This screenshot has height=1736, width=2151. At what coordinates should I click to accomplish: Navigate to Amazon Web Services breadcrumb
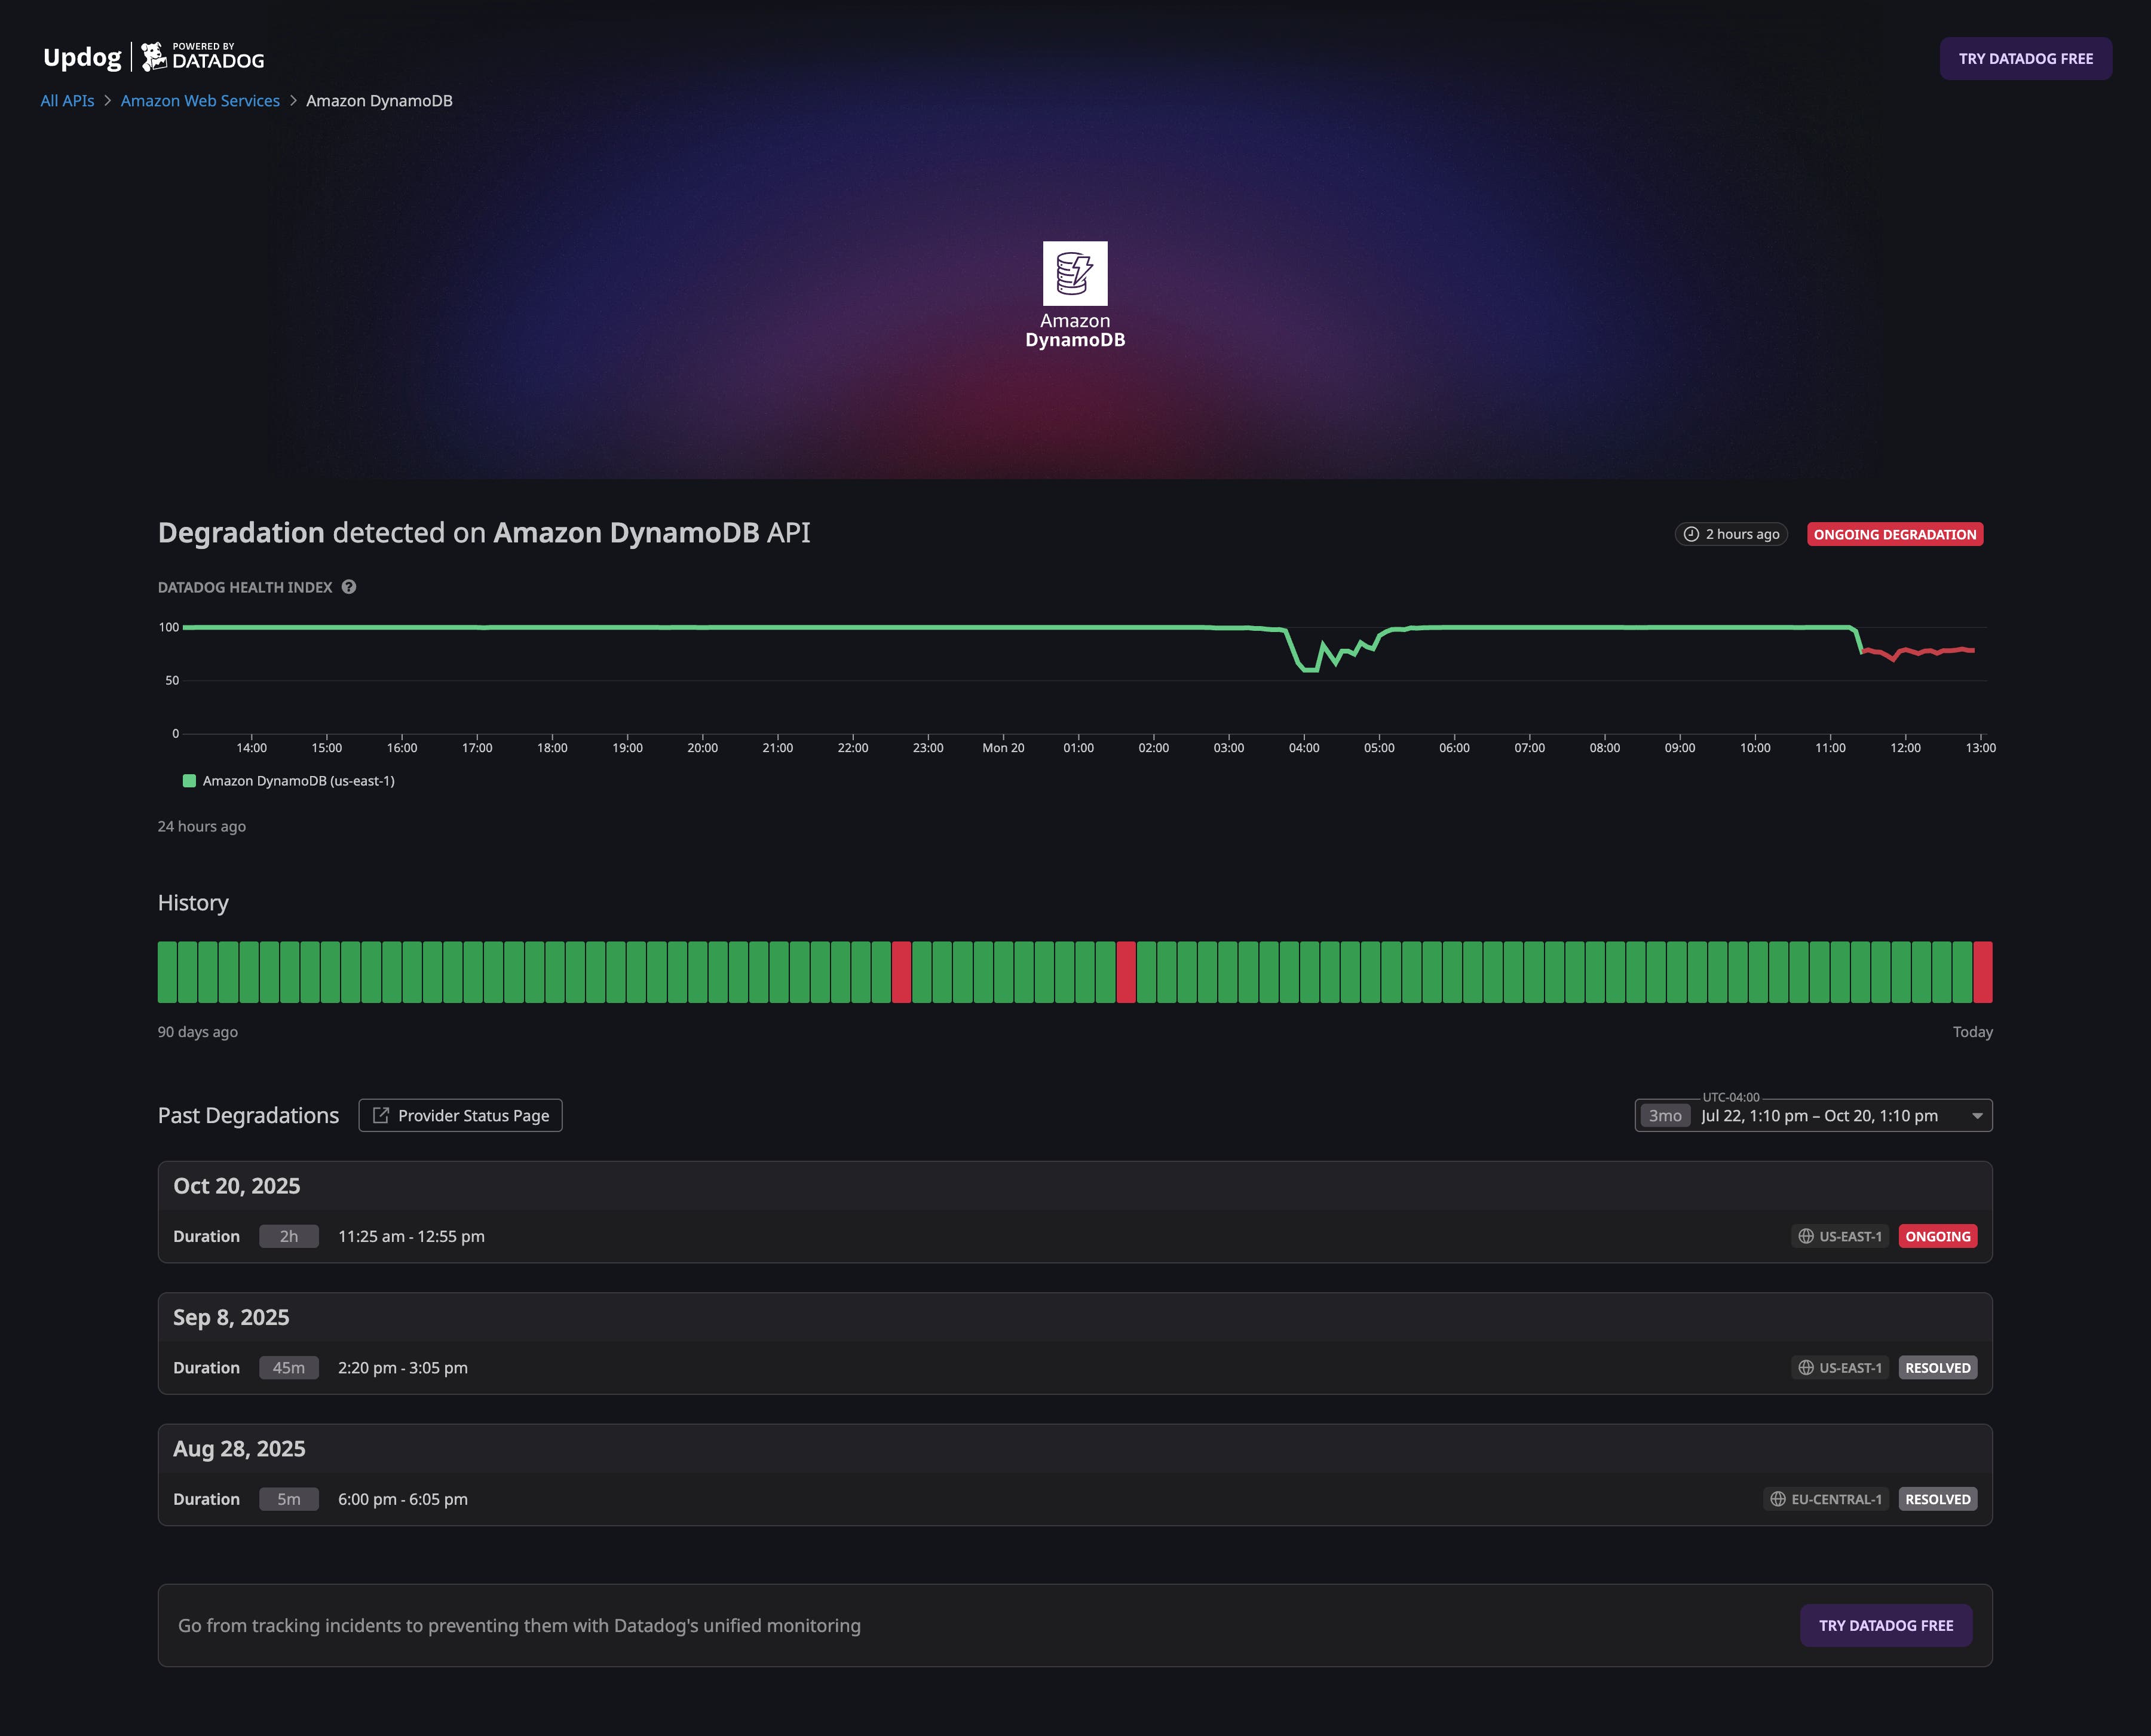pyautogui.click(x=199, y=100)
